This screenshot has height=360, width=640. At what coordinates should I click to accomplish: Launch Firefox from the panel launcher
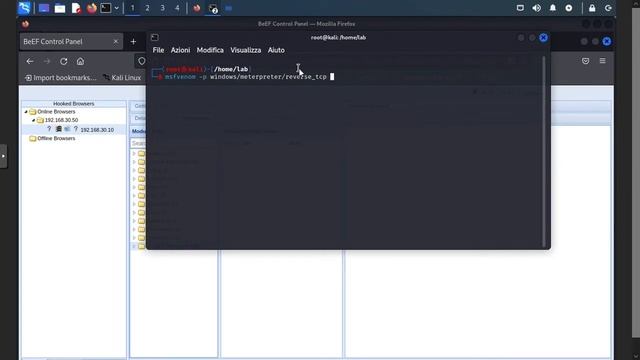pos(91,8)
